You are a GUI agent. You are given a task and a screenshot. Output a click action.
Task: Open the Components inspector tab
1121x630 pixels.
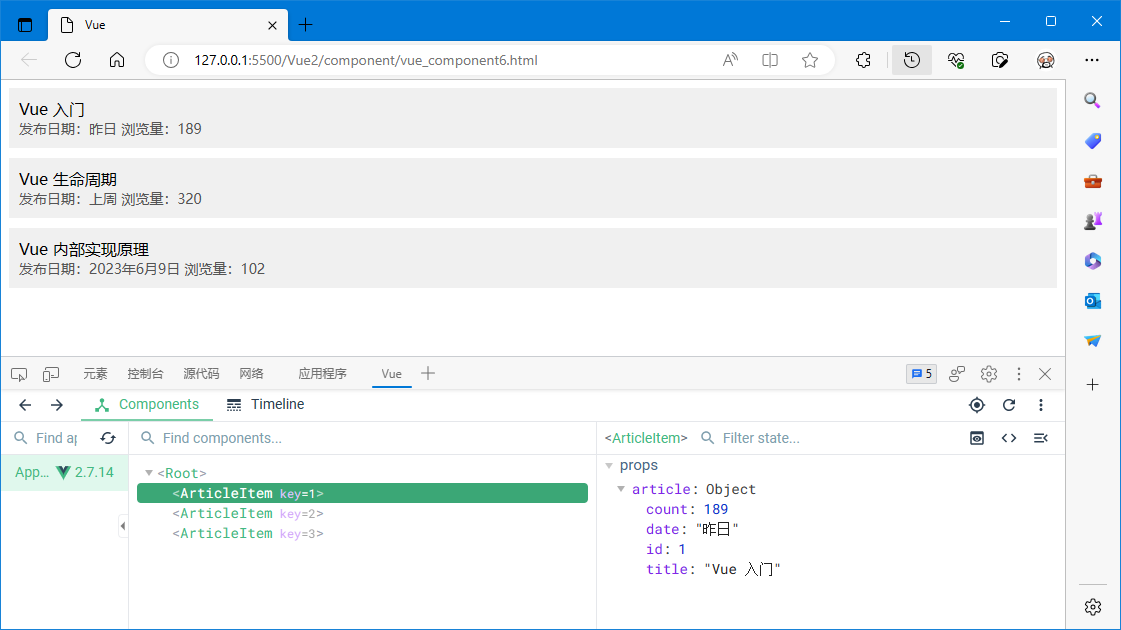pyautogui.click(x=147, y=405)
